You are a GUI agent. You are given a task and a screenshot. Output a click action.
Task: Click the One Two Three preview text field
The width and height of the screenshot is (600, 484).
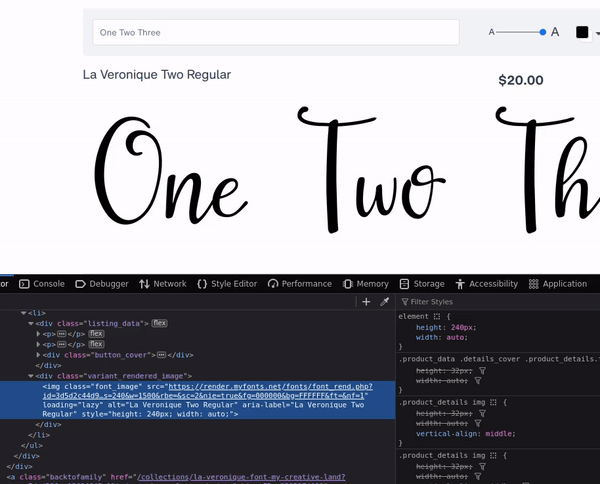coord(276,33)
